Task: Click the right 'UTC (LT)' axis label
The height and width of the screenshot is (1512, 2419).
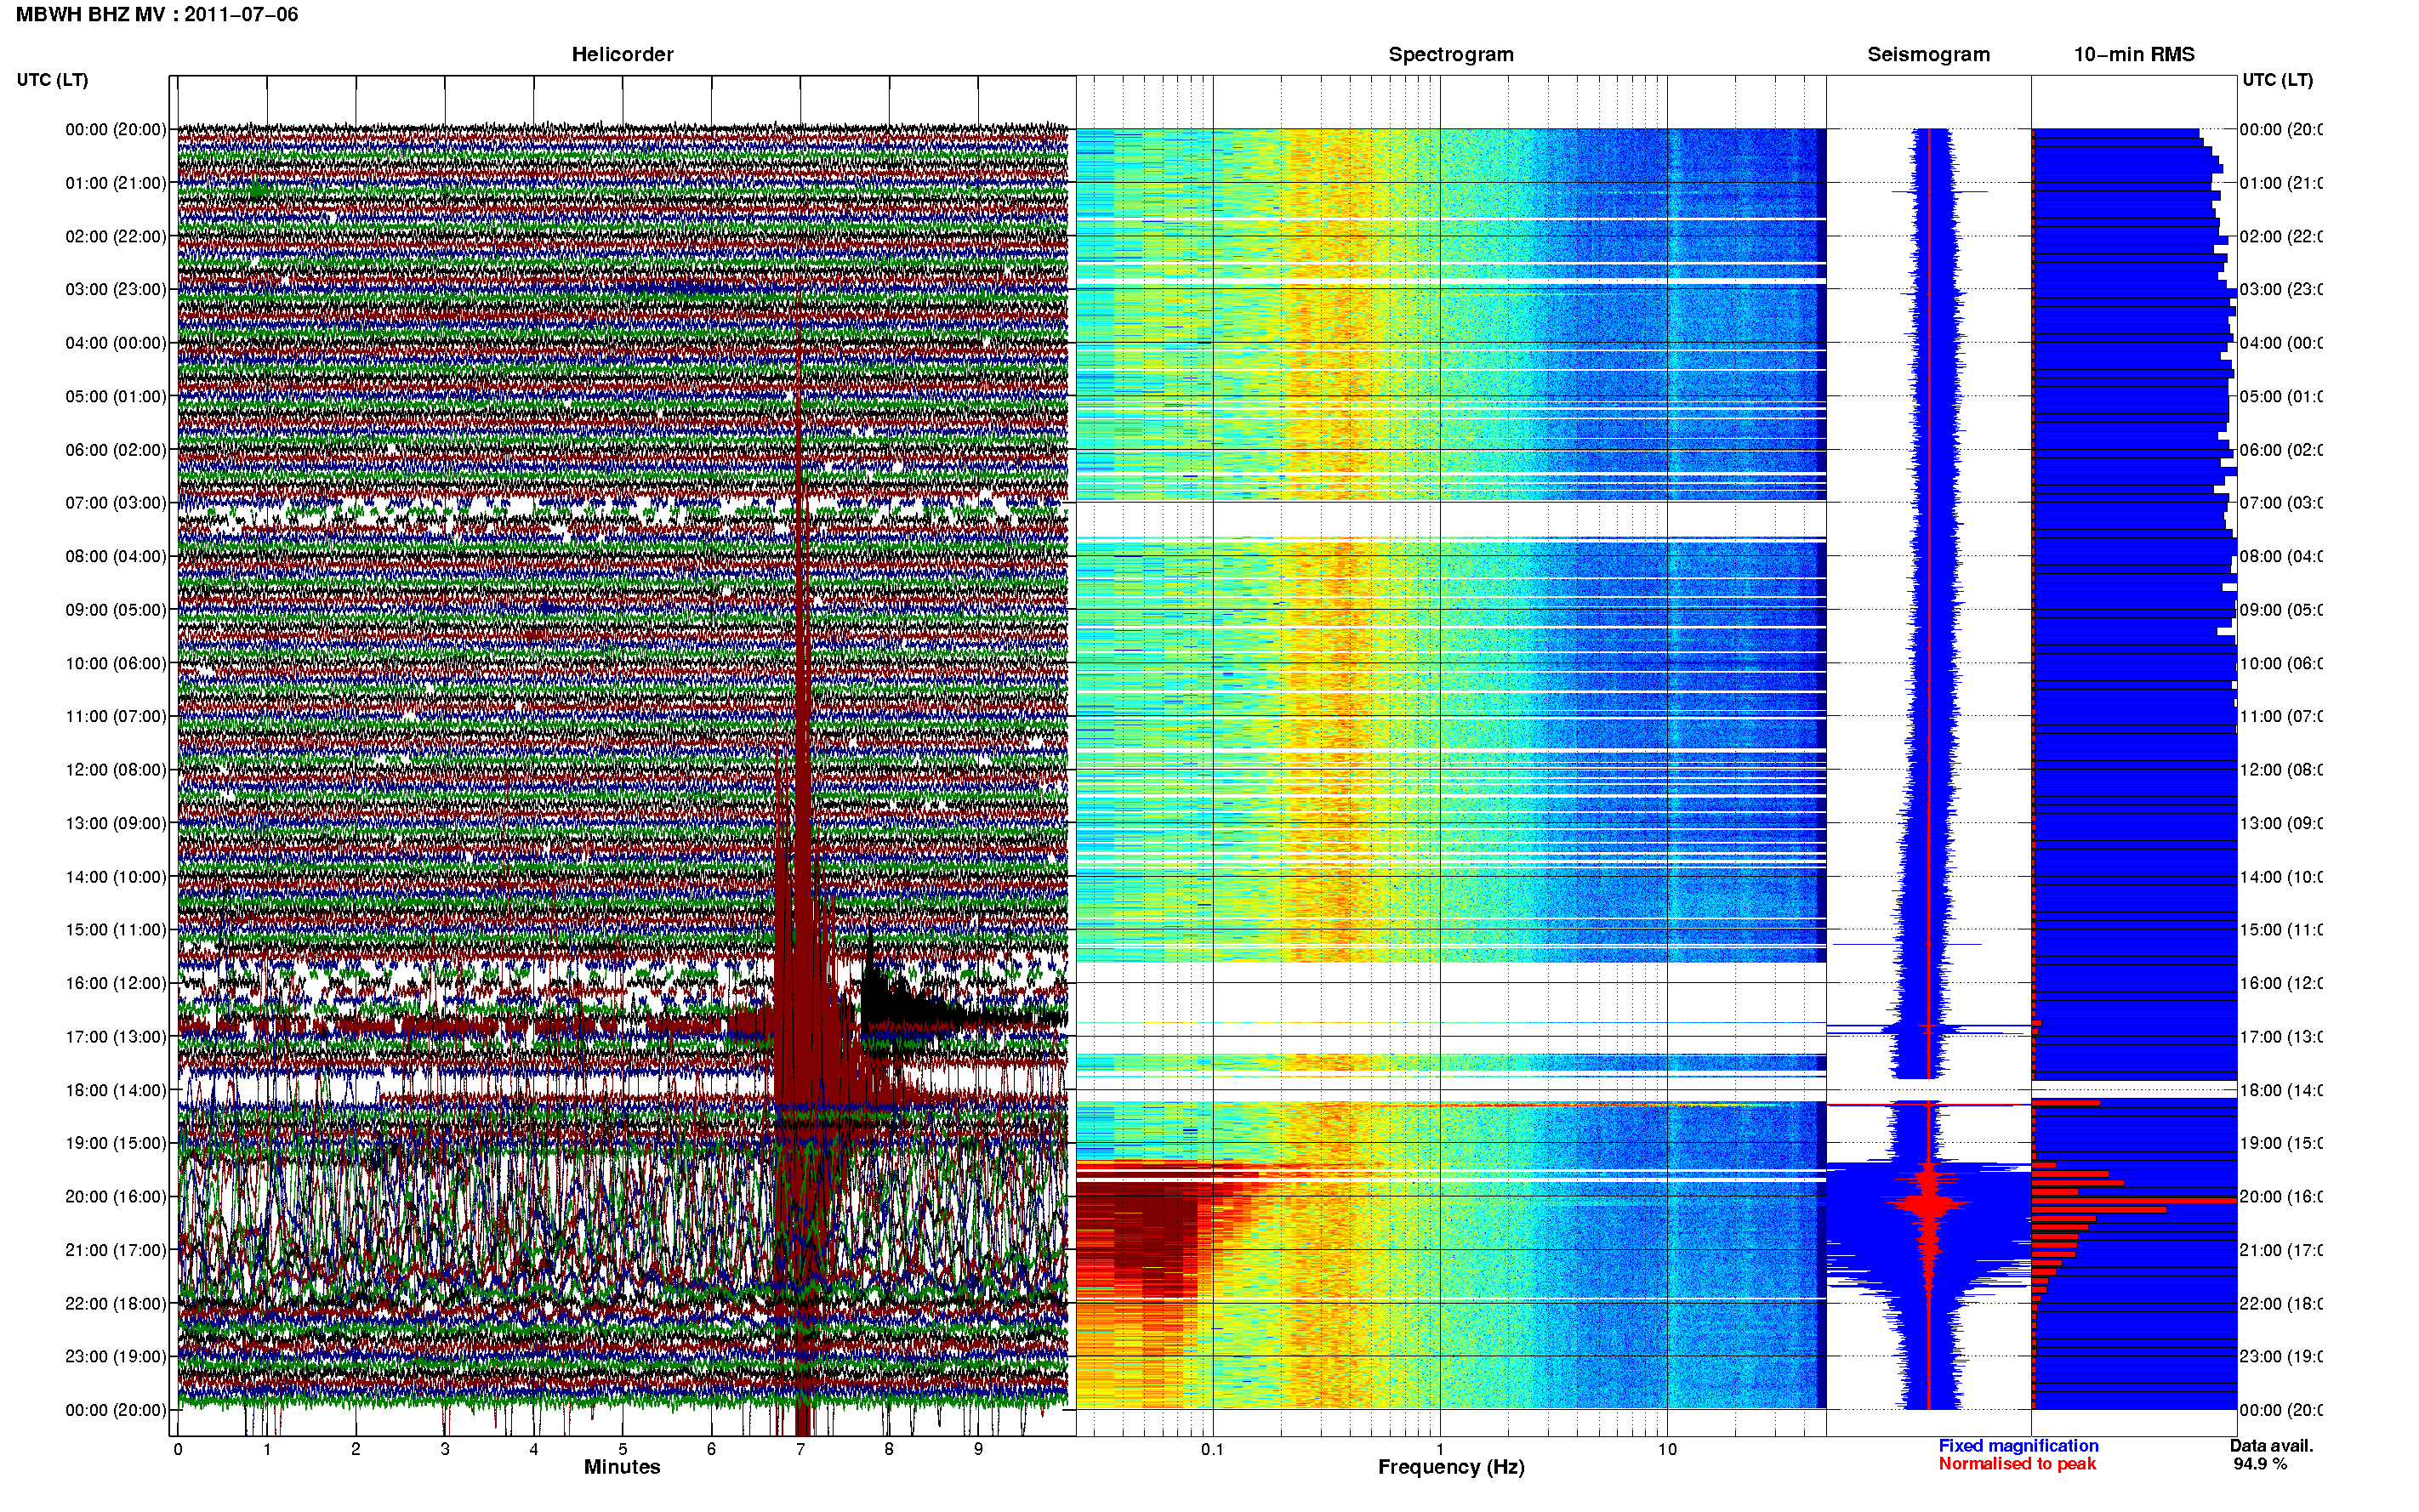Action: tap(2277, 80)
